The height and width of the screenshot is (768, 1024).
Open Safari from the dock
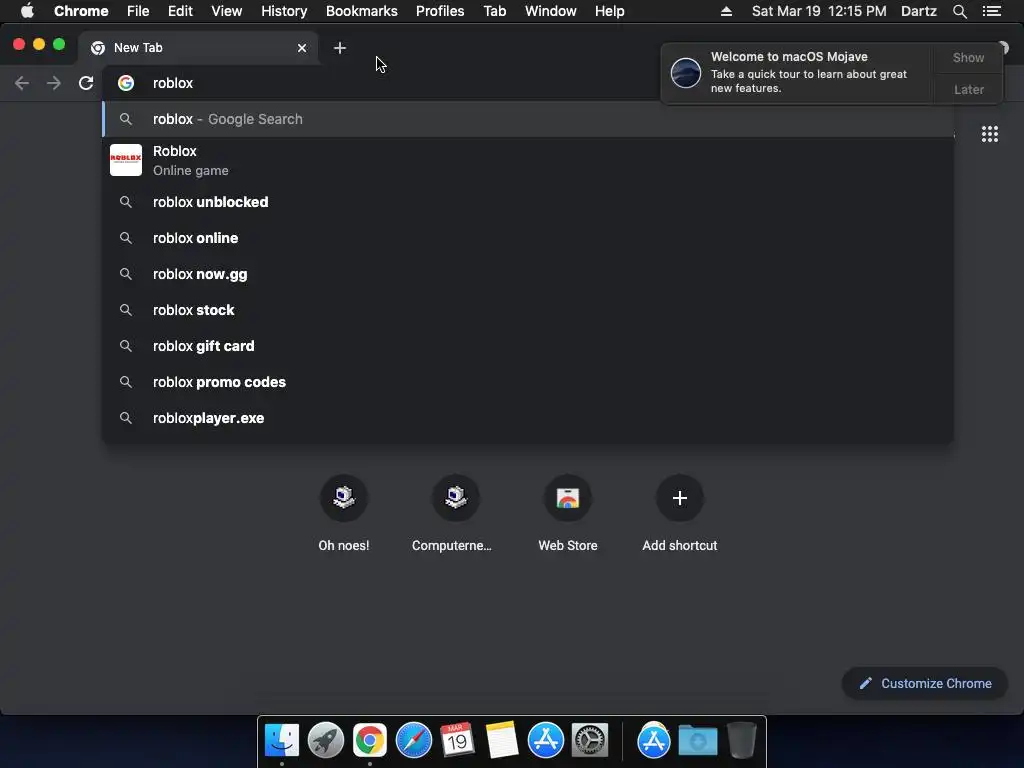click(413, 740)
